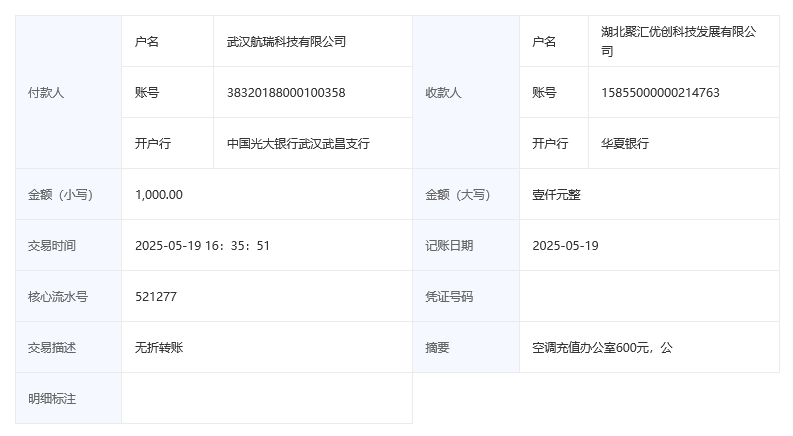
Task: Click the 摘要 label cell
Action: click(x=437, y=348)
